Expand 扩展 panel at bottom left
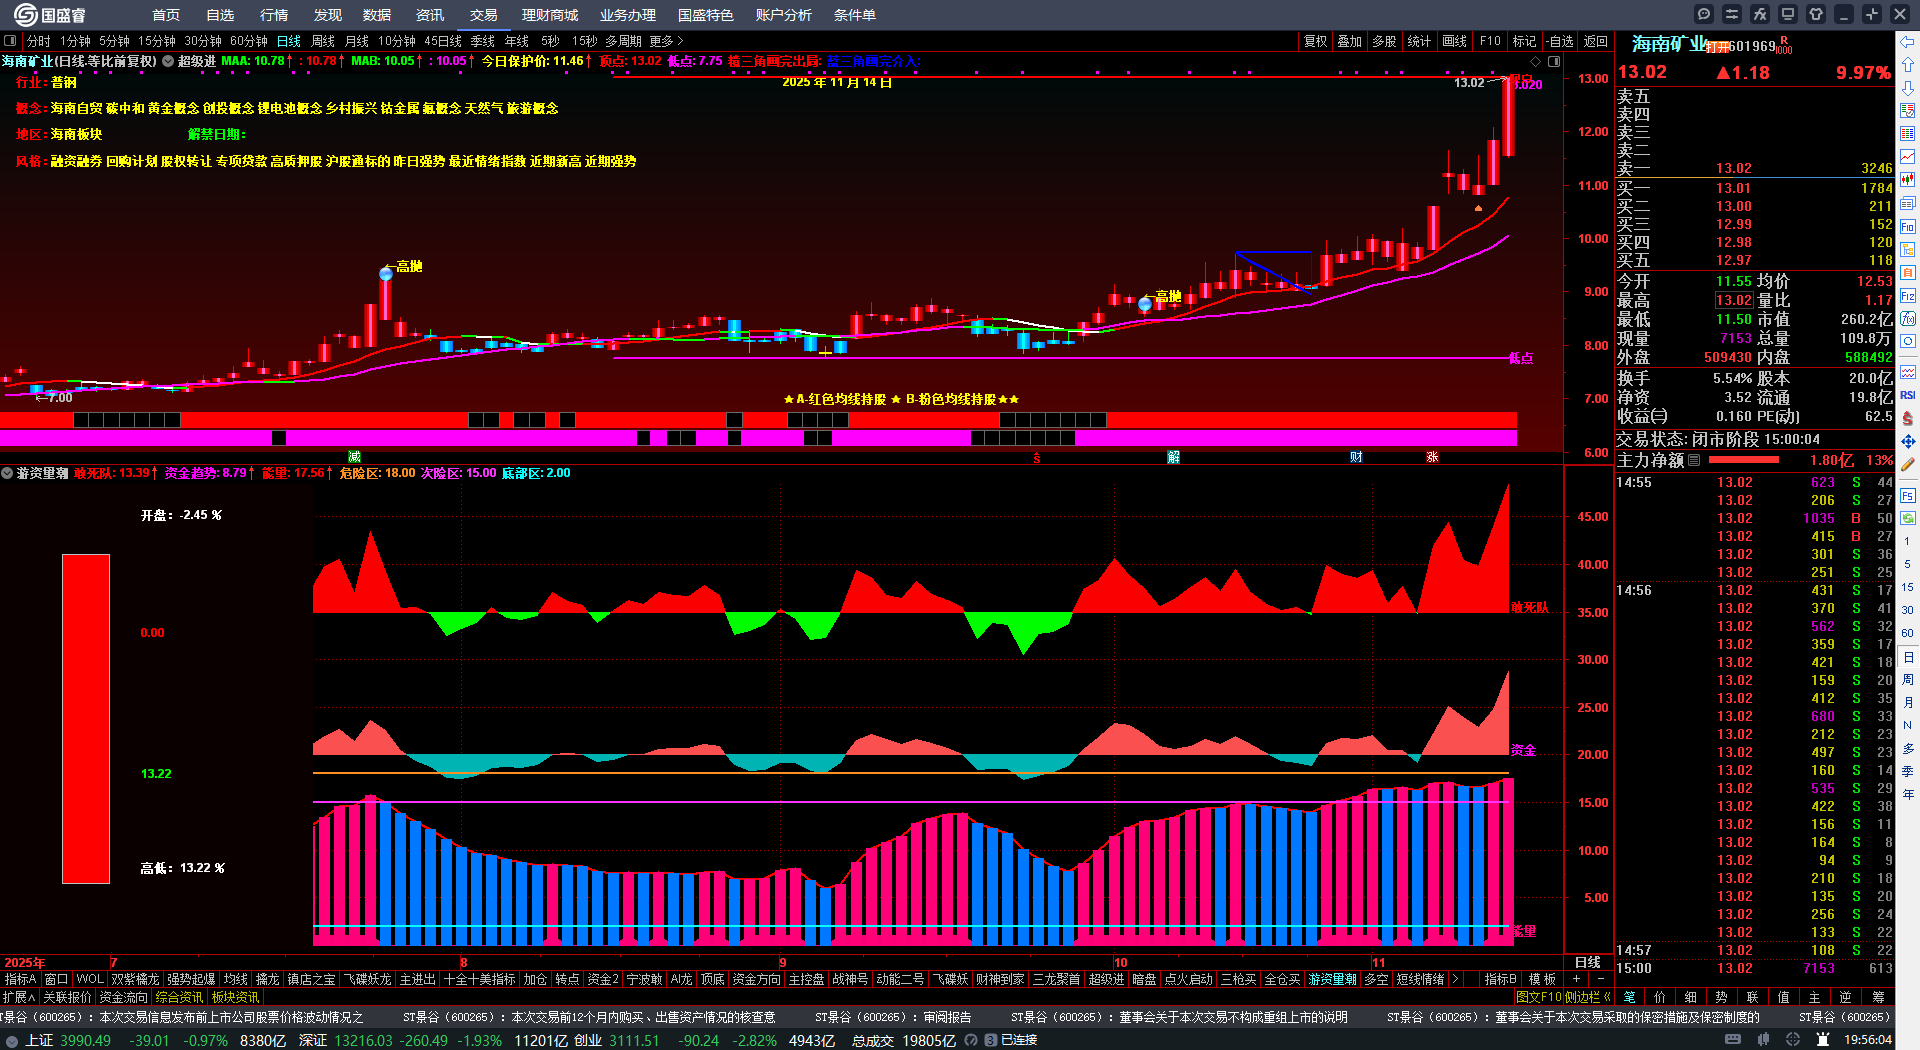 pyautogui.click(x=19, y=997)
